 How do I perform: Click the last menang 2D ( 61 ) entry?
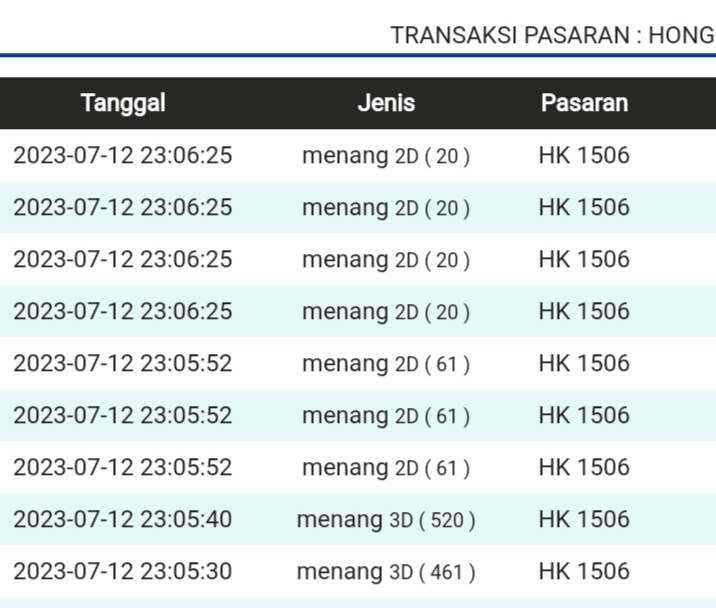pos(386,467)
